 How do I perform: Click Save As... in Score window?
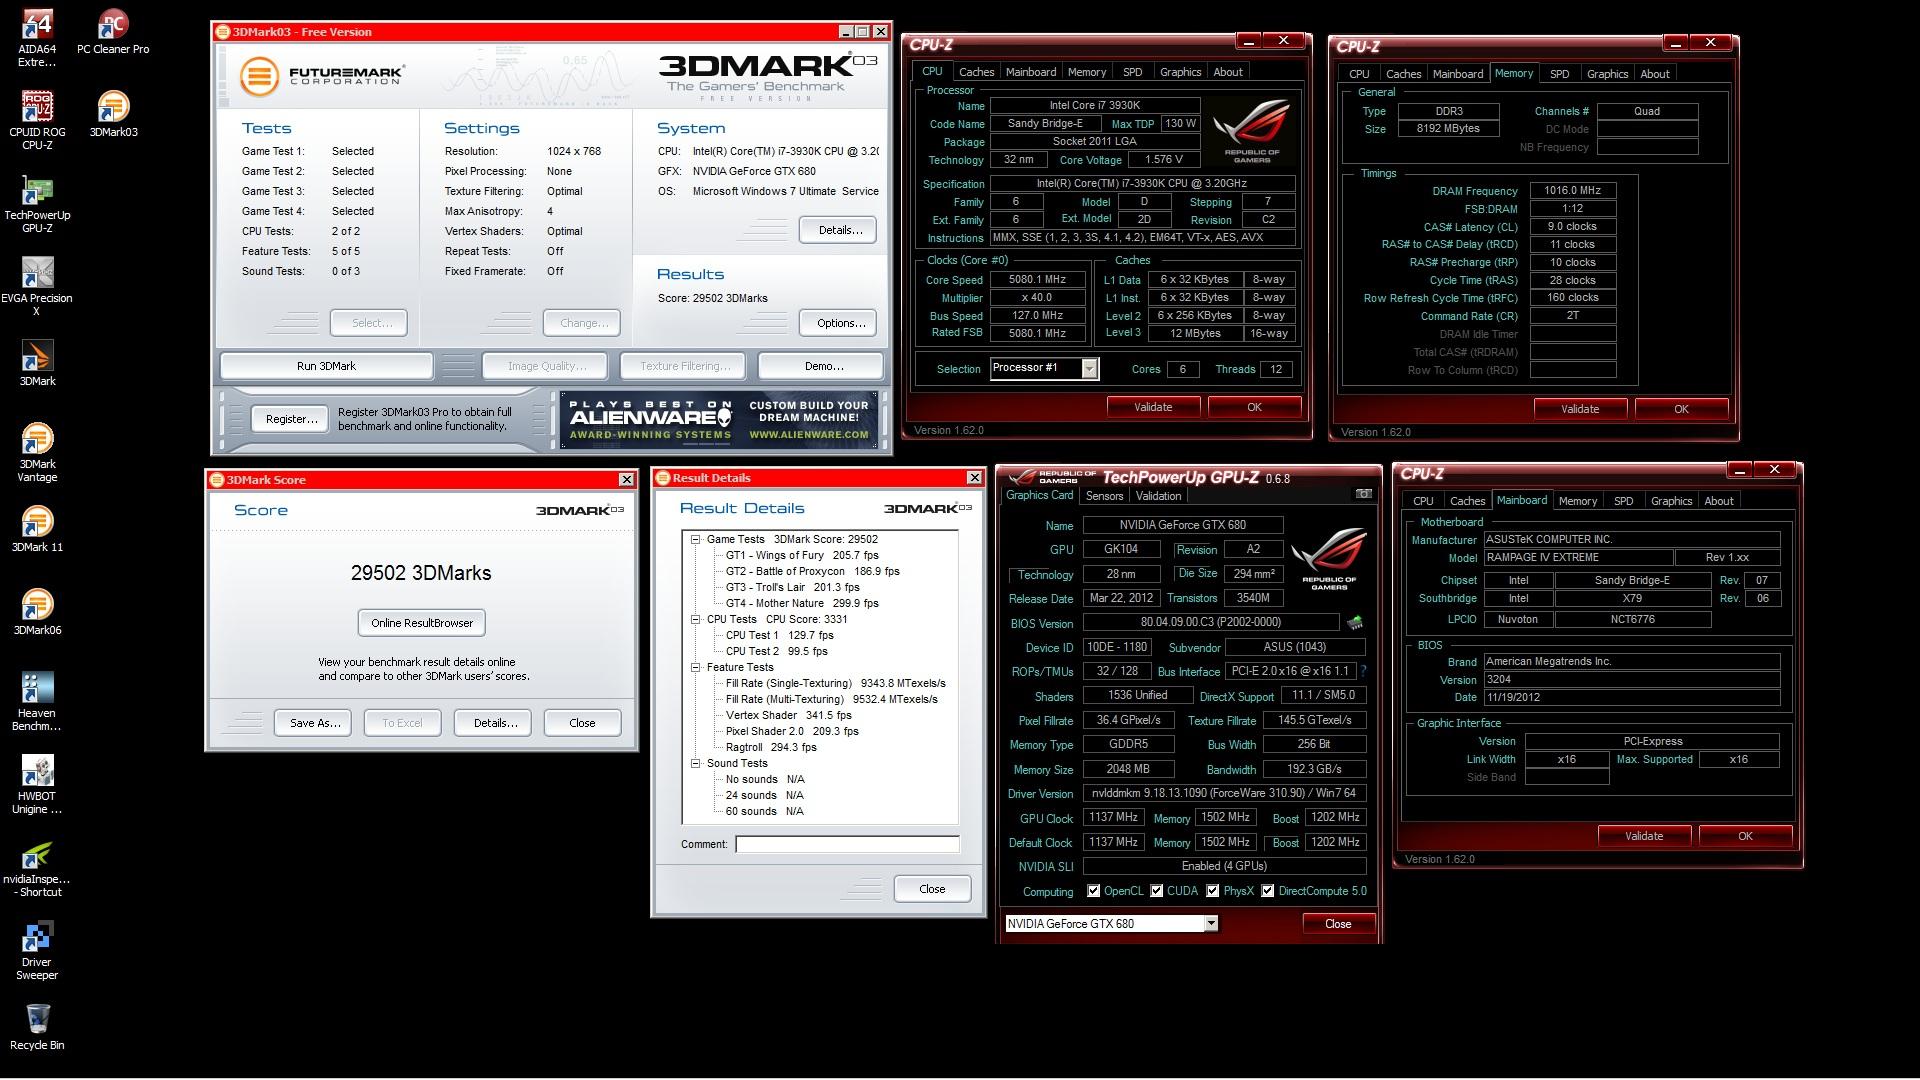pyautogui.click(x=314, y=723)
